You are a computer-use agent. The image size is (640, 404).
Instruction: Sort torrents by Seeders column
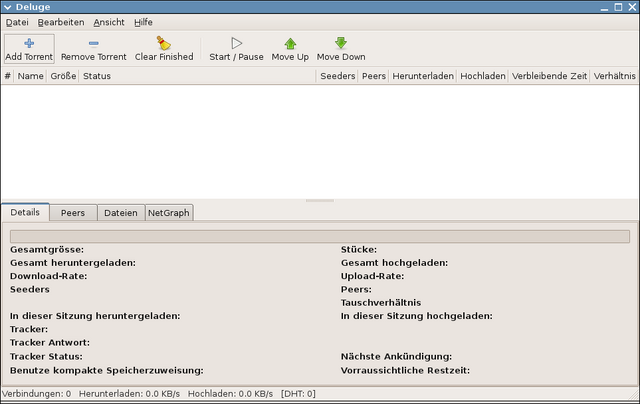coord(338,76)
